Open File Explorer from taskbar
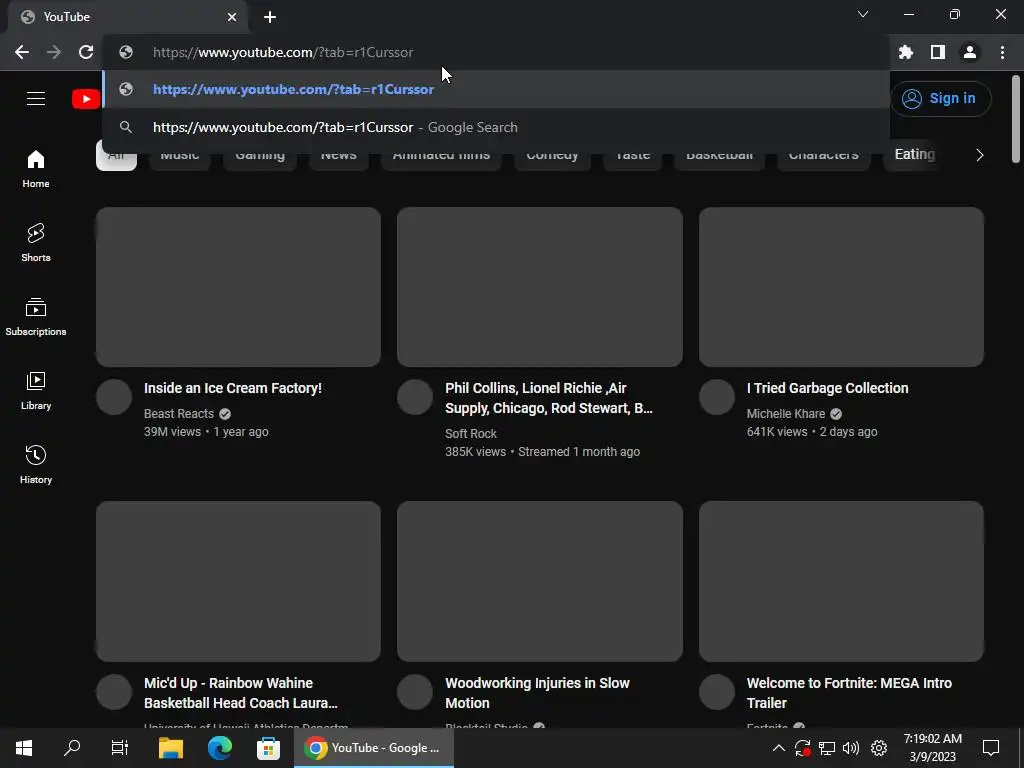1024x768 pixels. [171, 748]
